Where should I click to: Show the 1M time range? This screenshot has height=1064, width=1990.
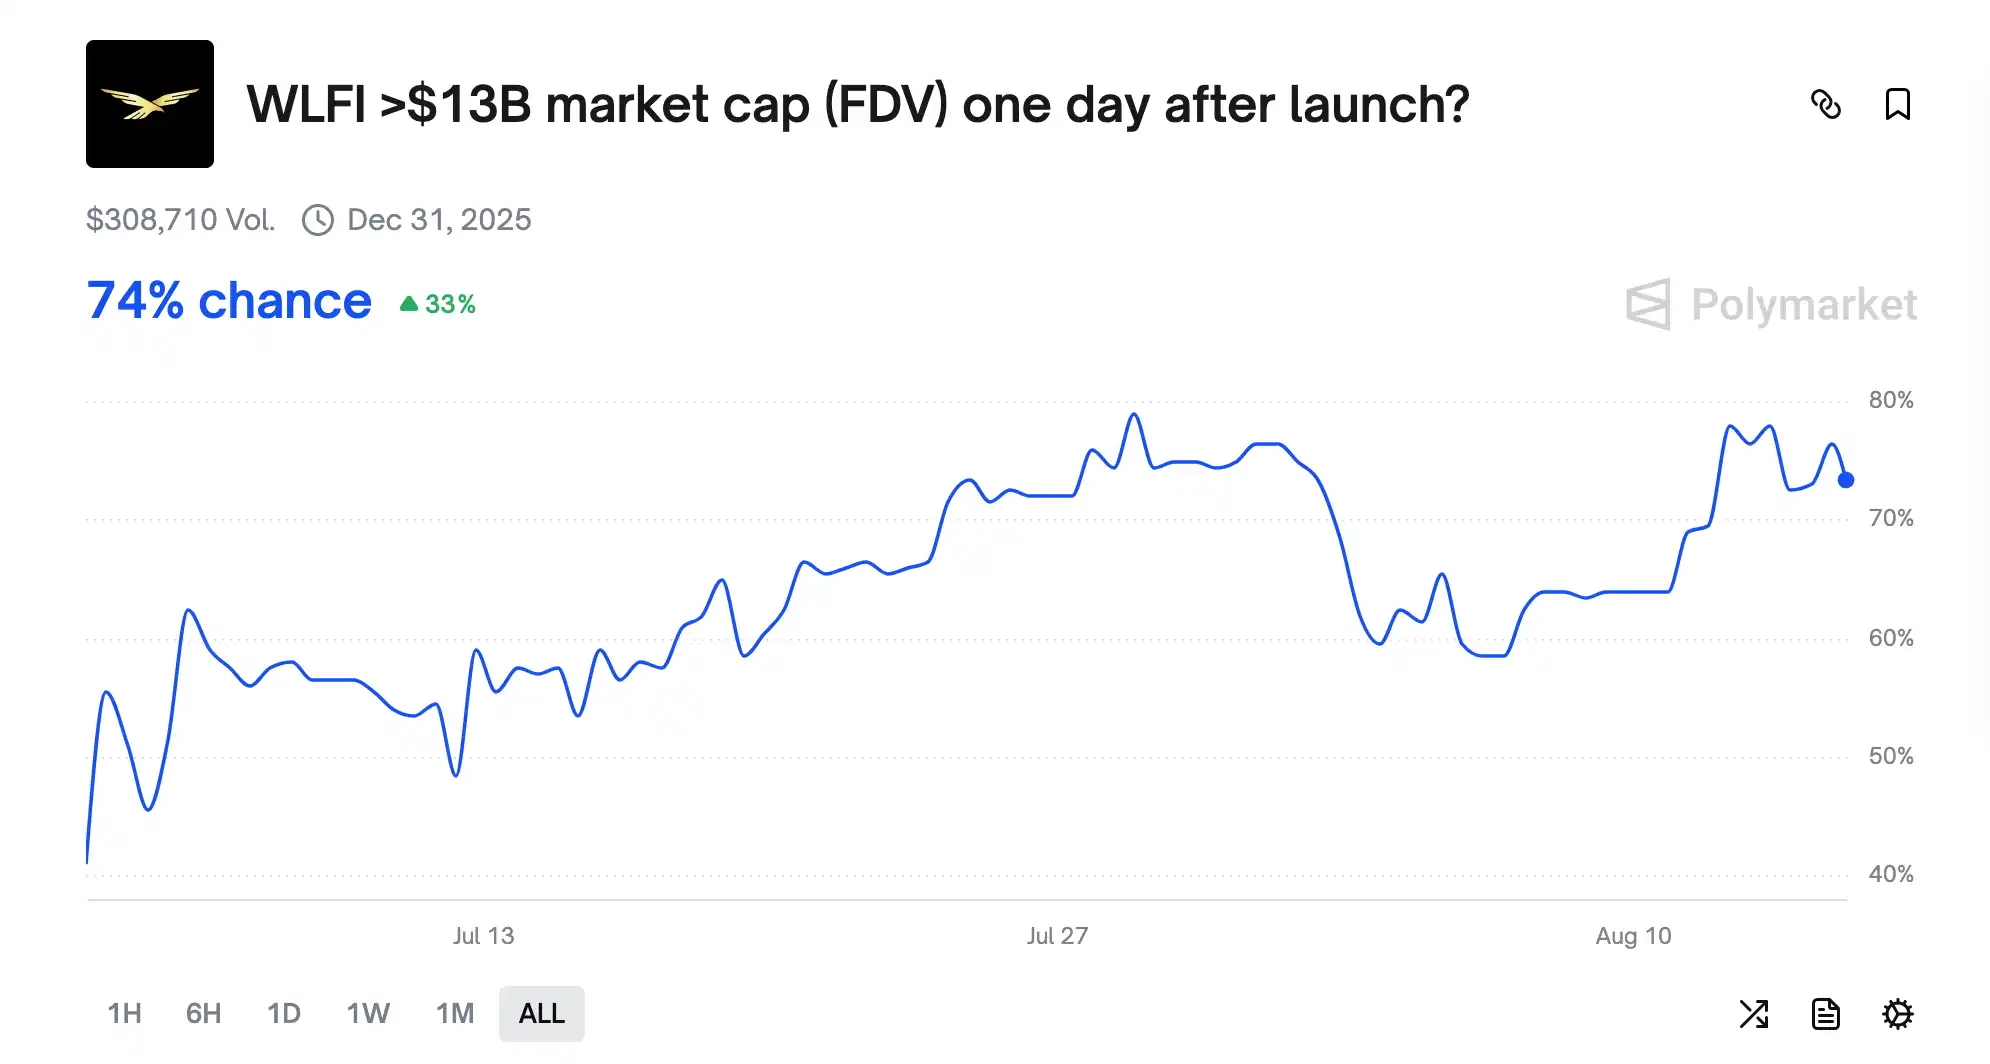coord(455,1014)
